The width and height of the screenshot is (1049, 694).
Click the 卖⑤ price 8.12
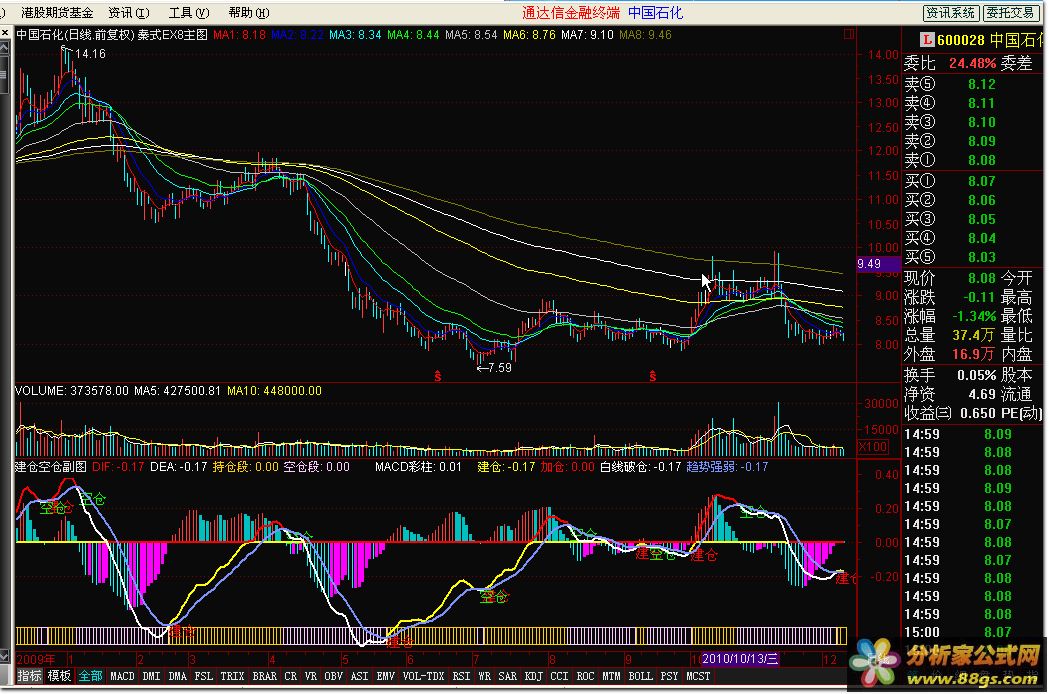[x=981, y=84]
